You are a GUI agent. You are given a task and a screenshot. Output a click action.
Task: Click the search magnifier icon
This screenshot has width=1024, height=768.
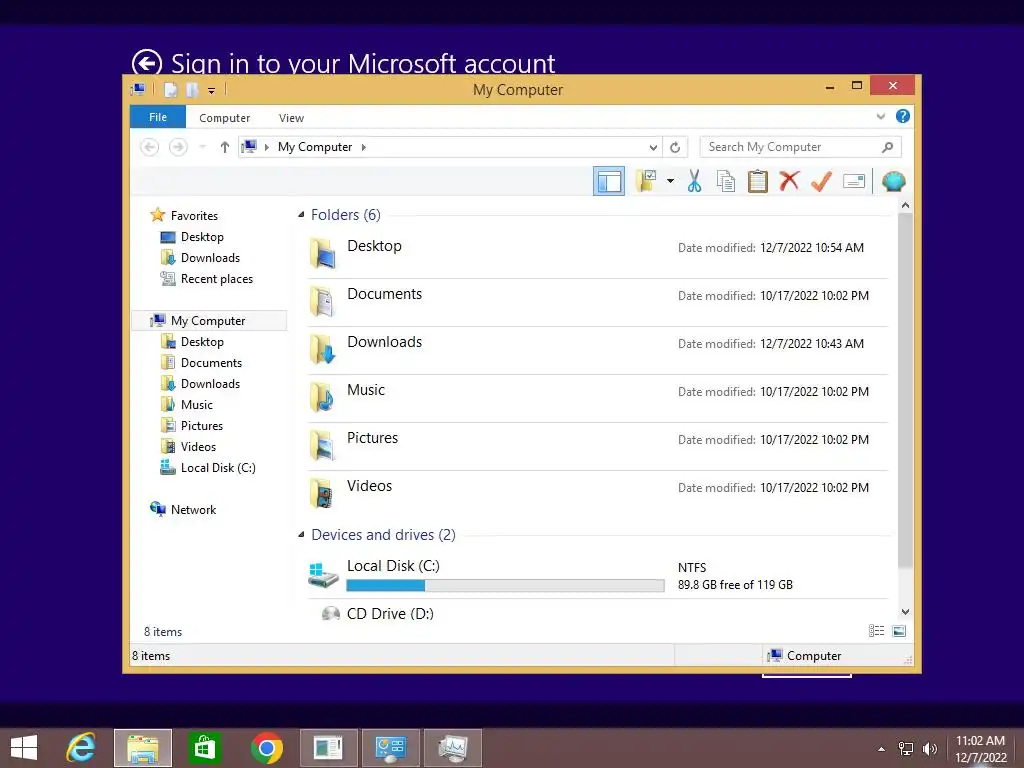[887, 147]
